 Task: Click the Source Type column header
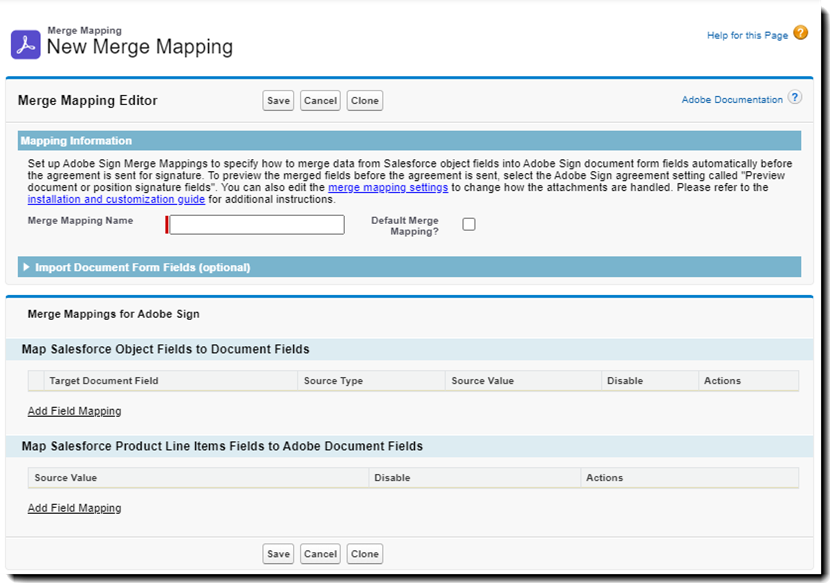tap(333, 381)
